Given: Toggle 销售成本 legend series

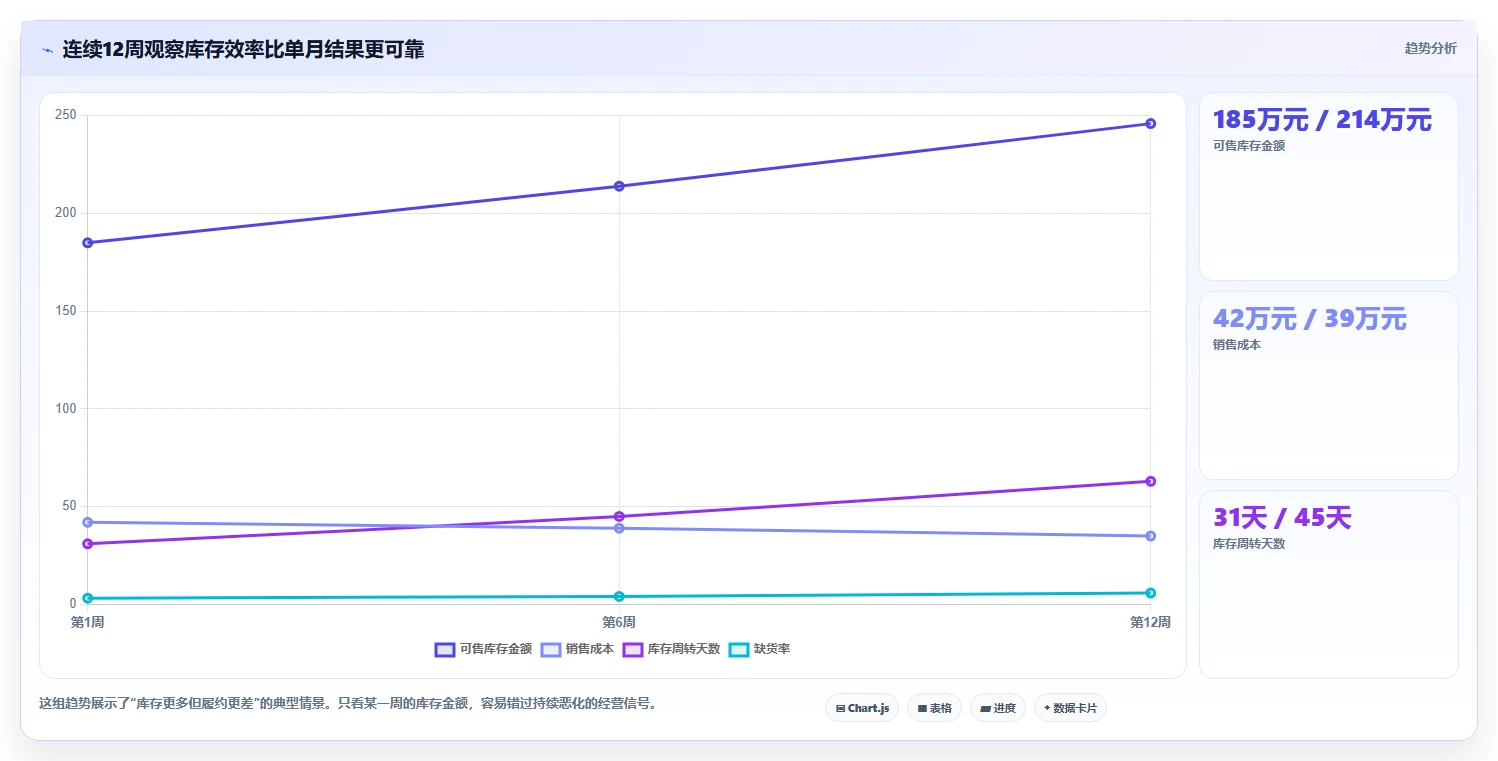Looking at the screenshot, I should (x=577, y=649).
